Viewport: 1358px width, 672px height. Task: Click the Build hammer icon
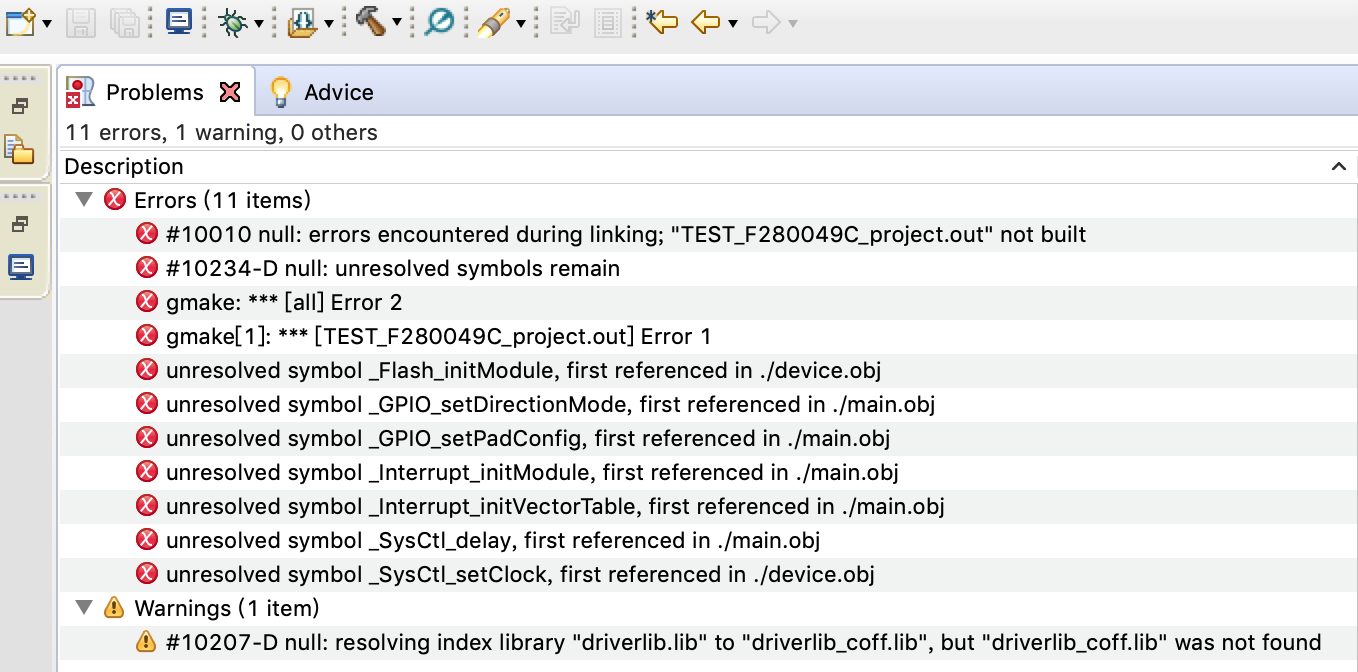point(370,20)
